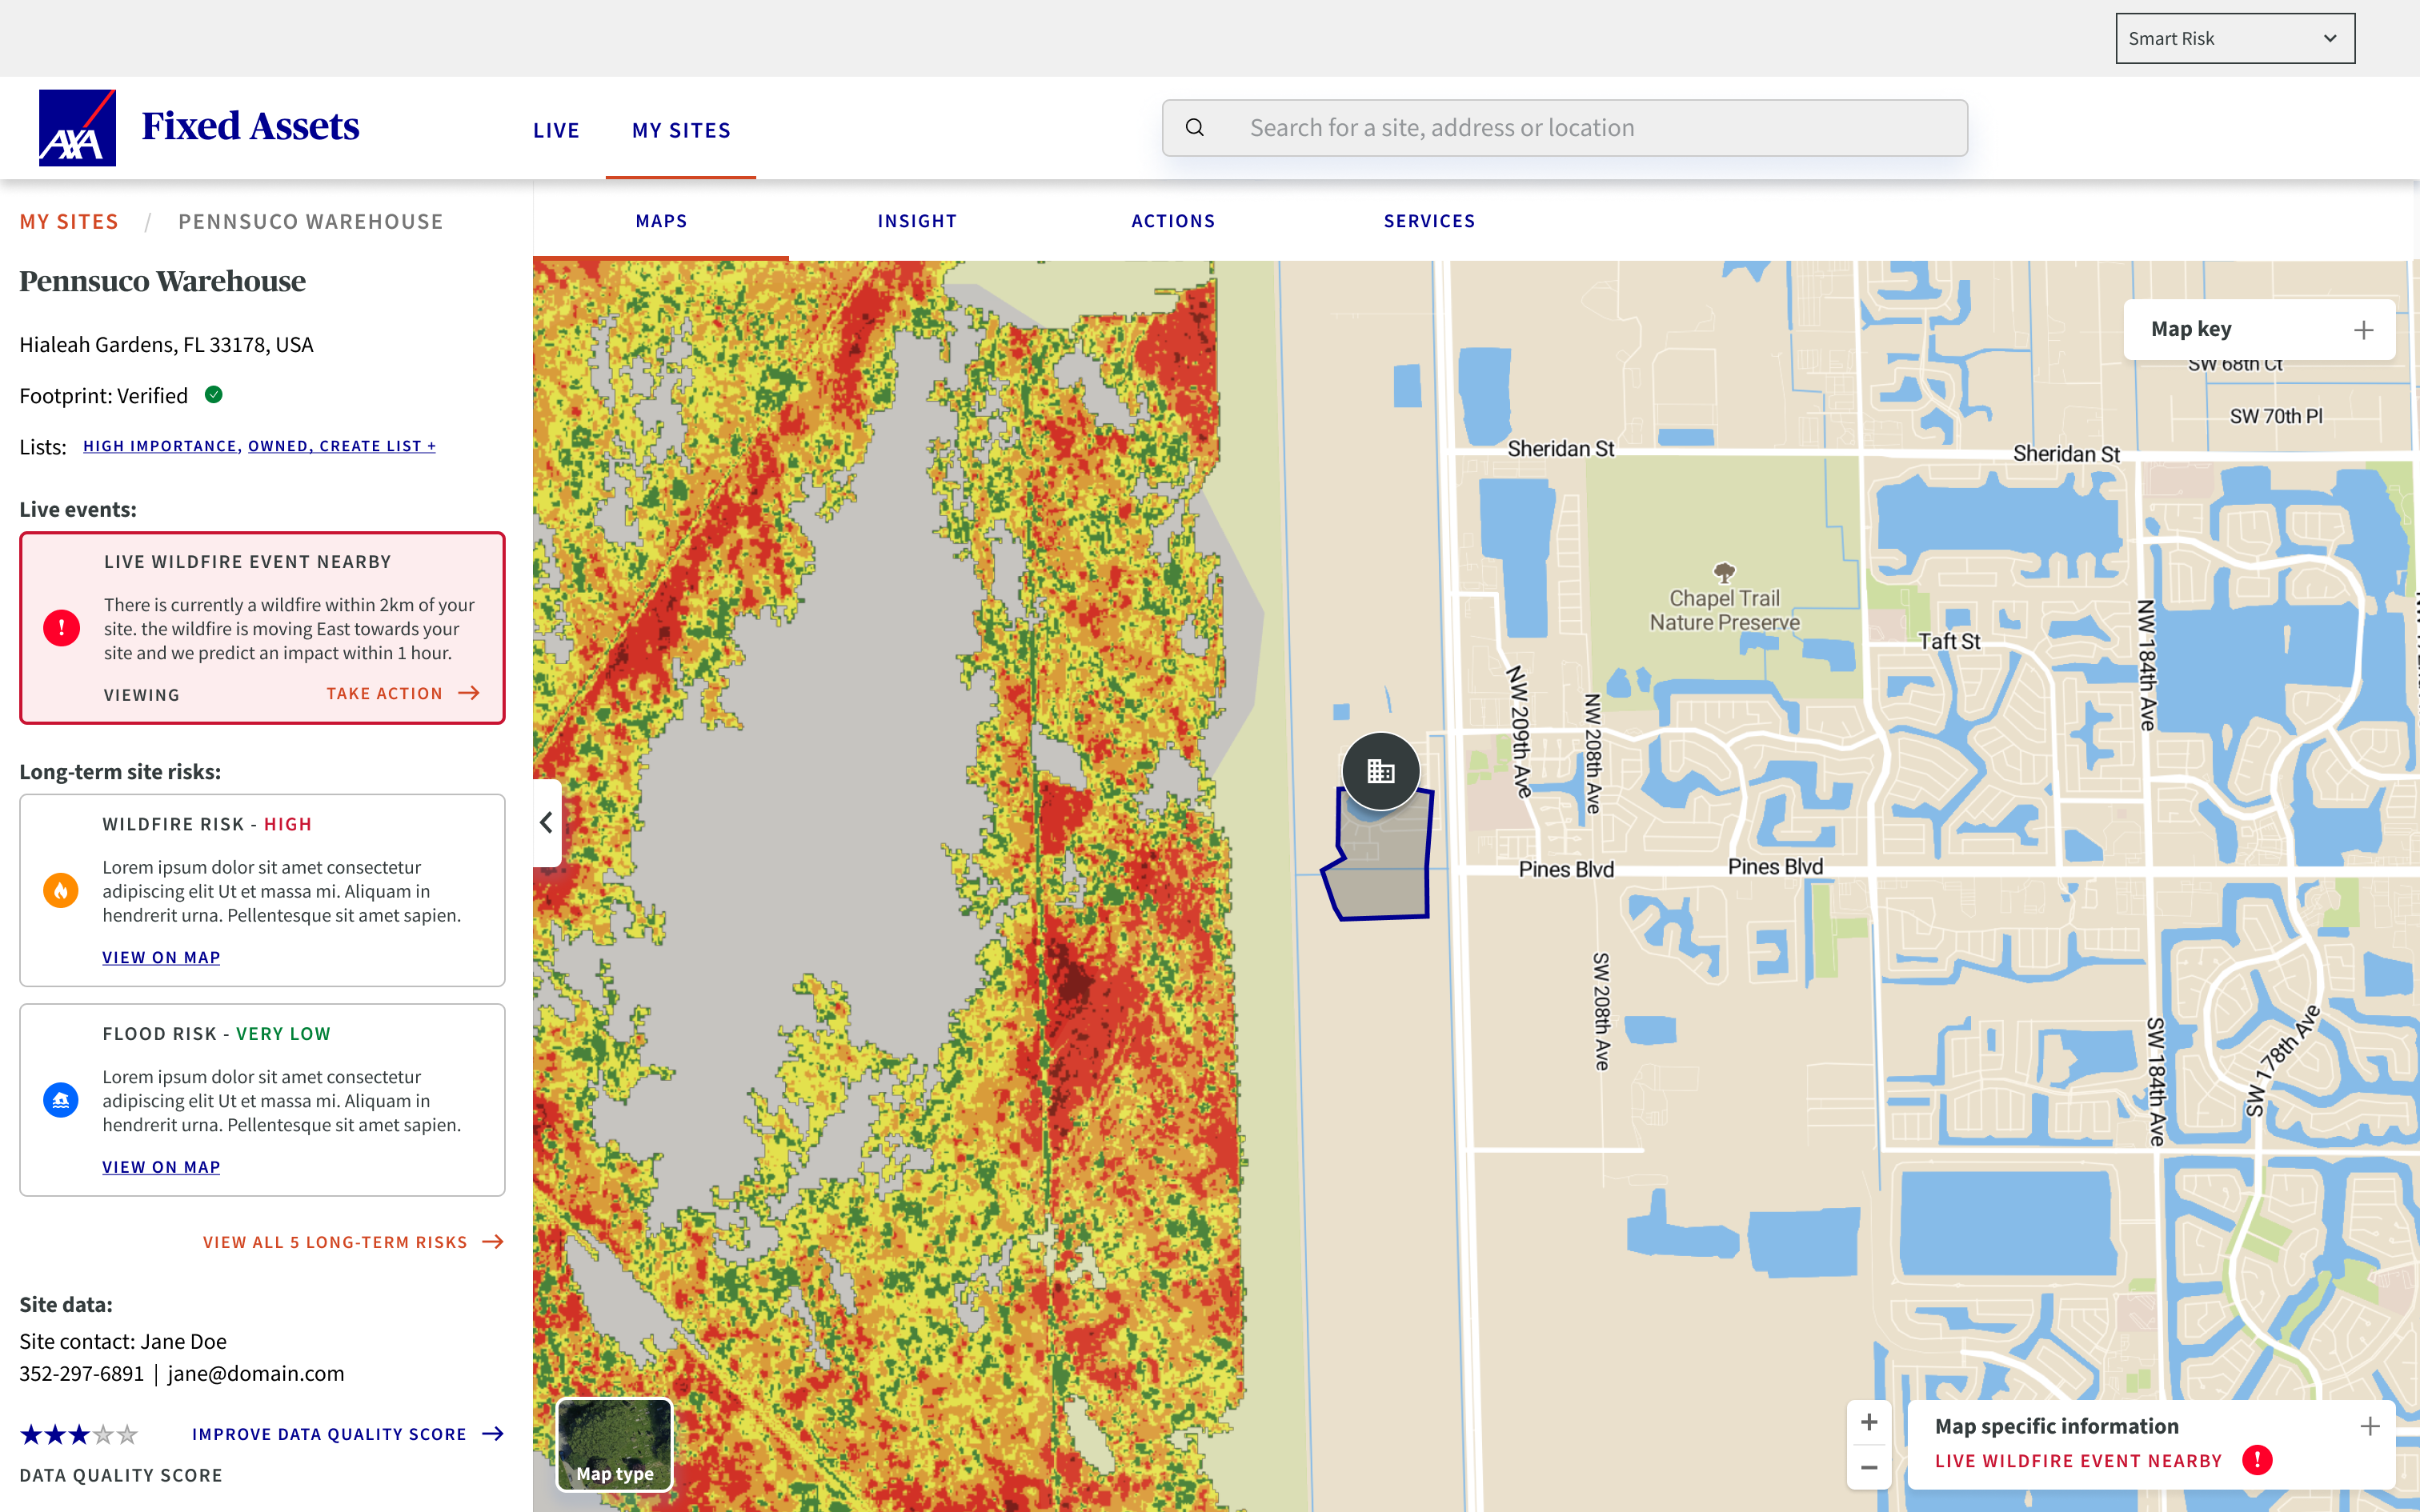The image size is (2420, 1512).
Task: Click the data quality star rating
Action: (79, 1435)
